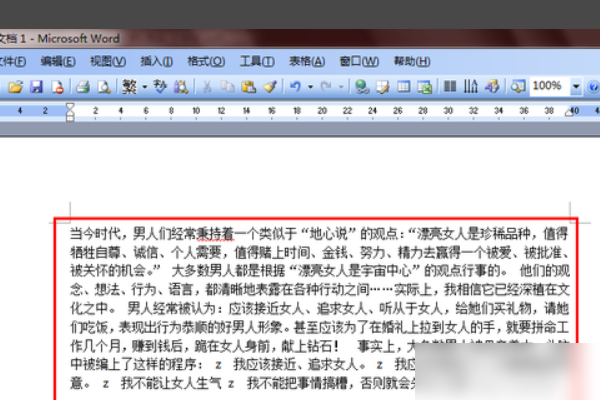Open the 格式(O) menu
Viewport: 600px width, 400px height.
click(206, 61)
